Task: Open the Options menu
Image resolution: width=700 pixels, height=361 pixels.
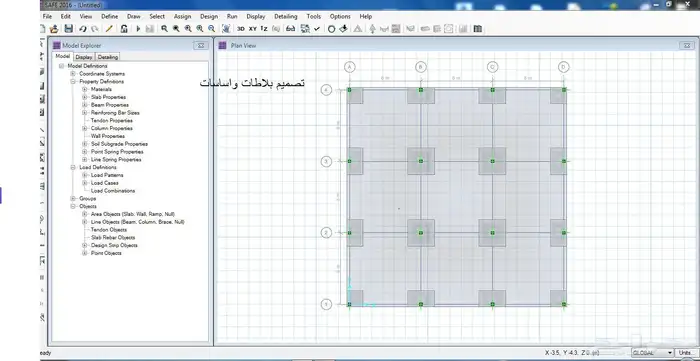Action: coord(340,16)
